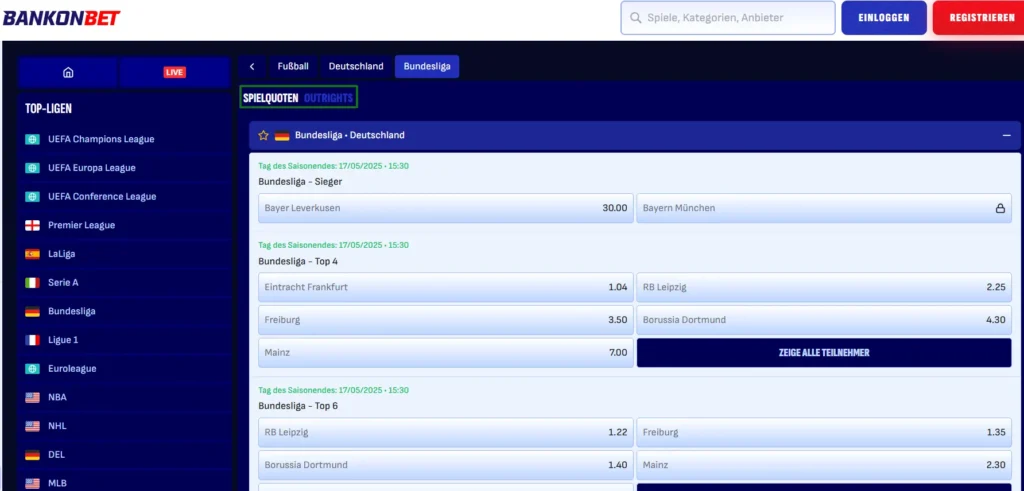Favorite Bundesliga with the star icon

[264, 136]
